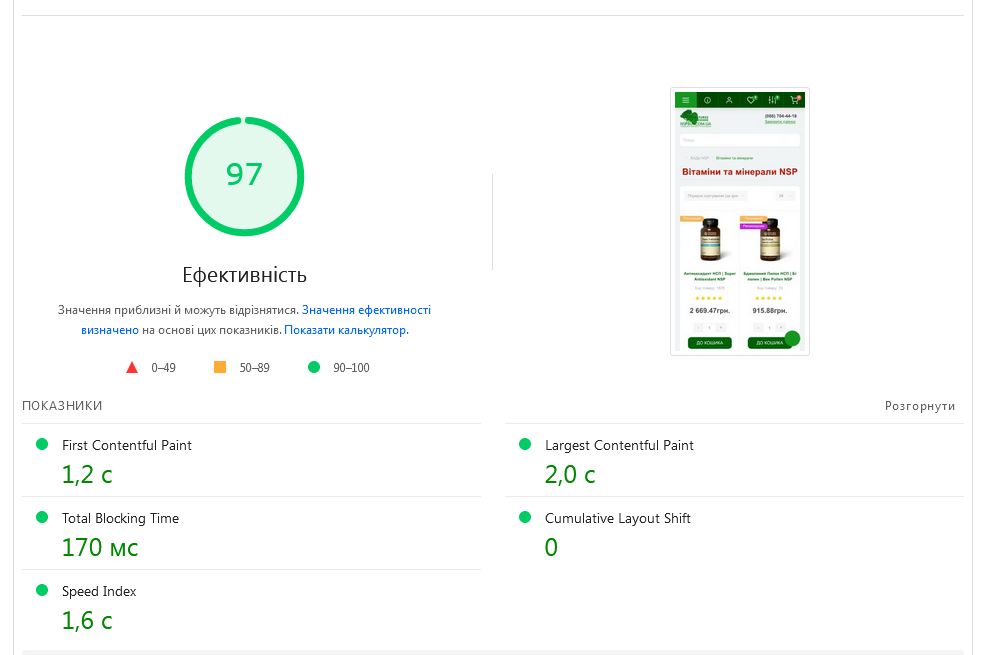Click the green dot beside Largest Contentful Paint

[x=525, y=444]
